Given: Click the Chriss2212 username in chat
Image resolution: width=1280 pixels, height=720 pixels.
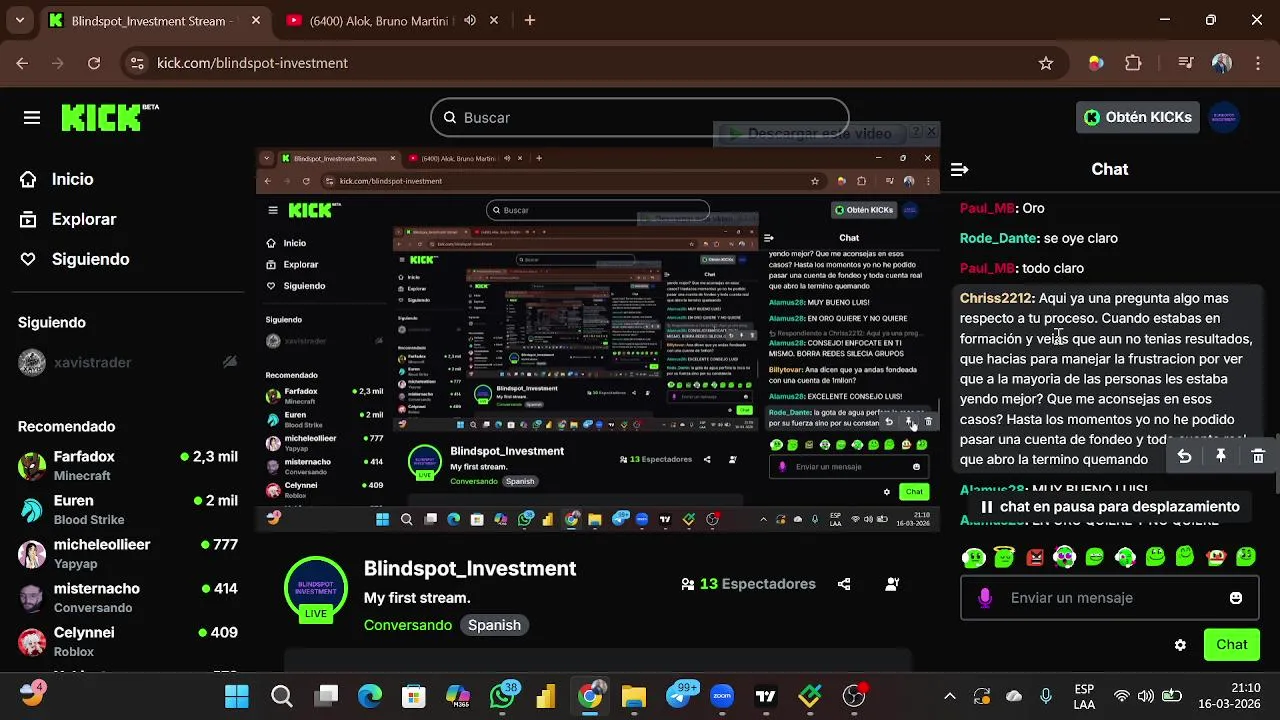Looking at the screenshot, I should pyautogui.click(x=996, y=298).
